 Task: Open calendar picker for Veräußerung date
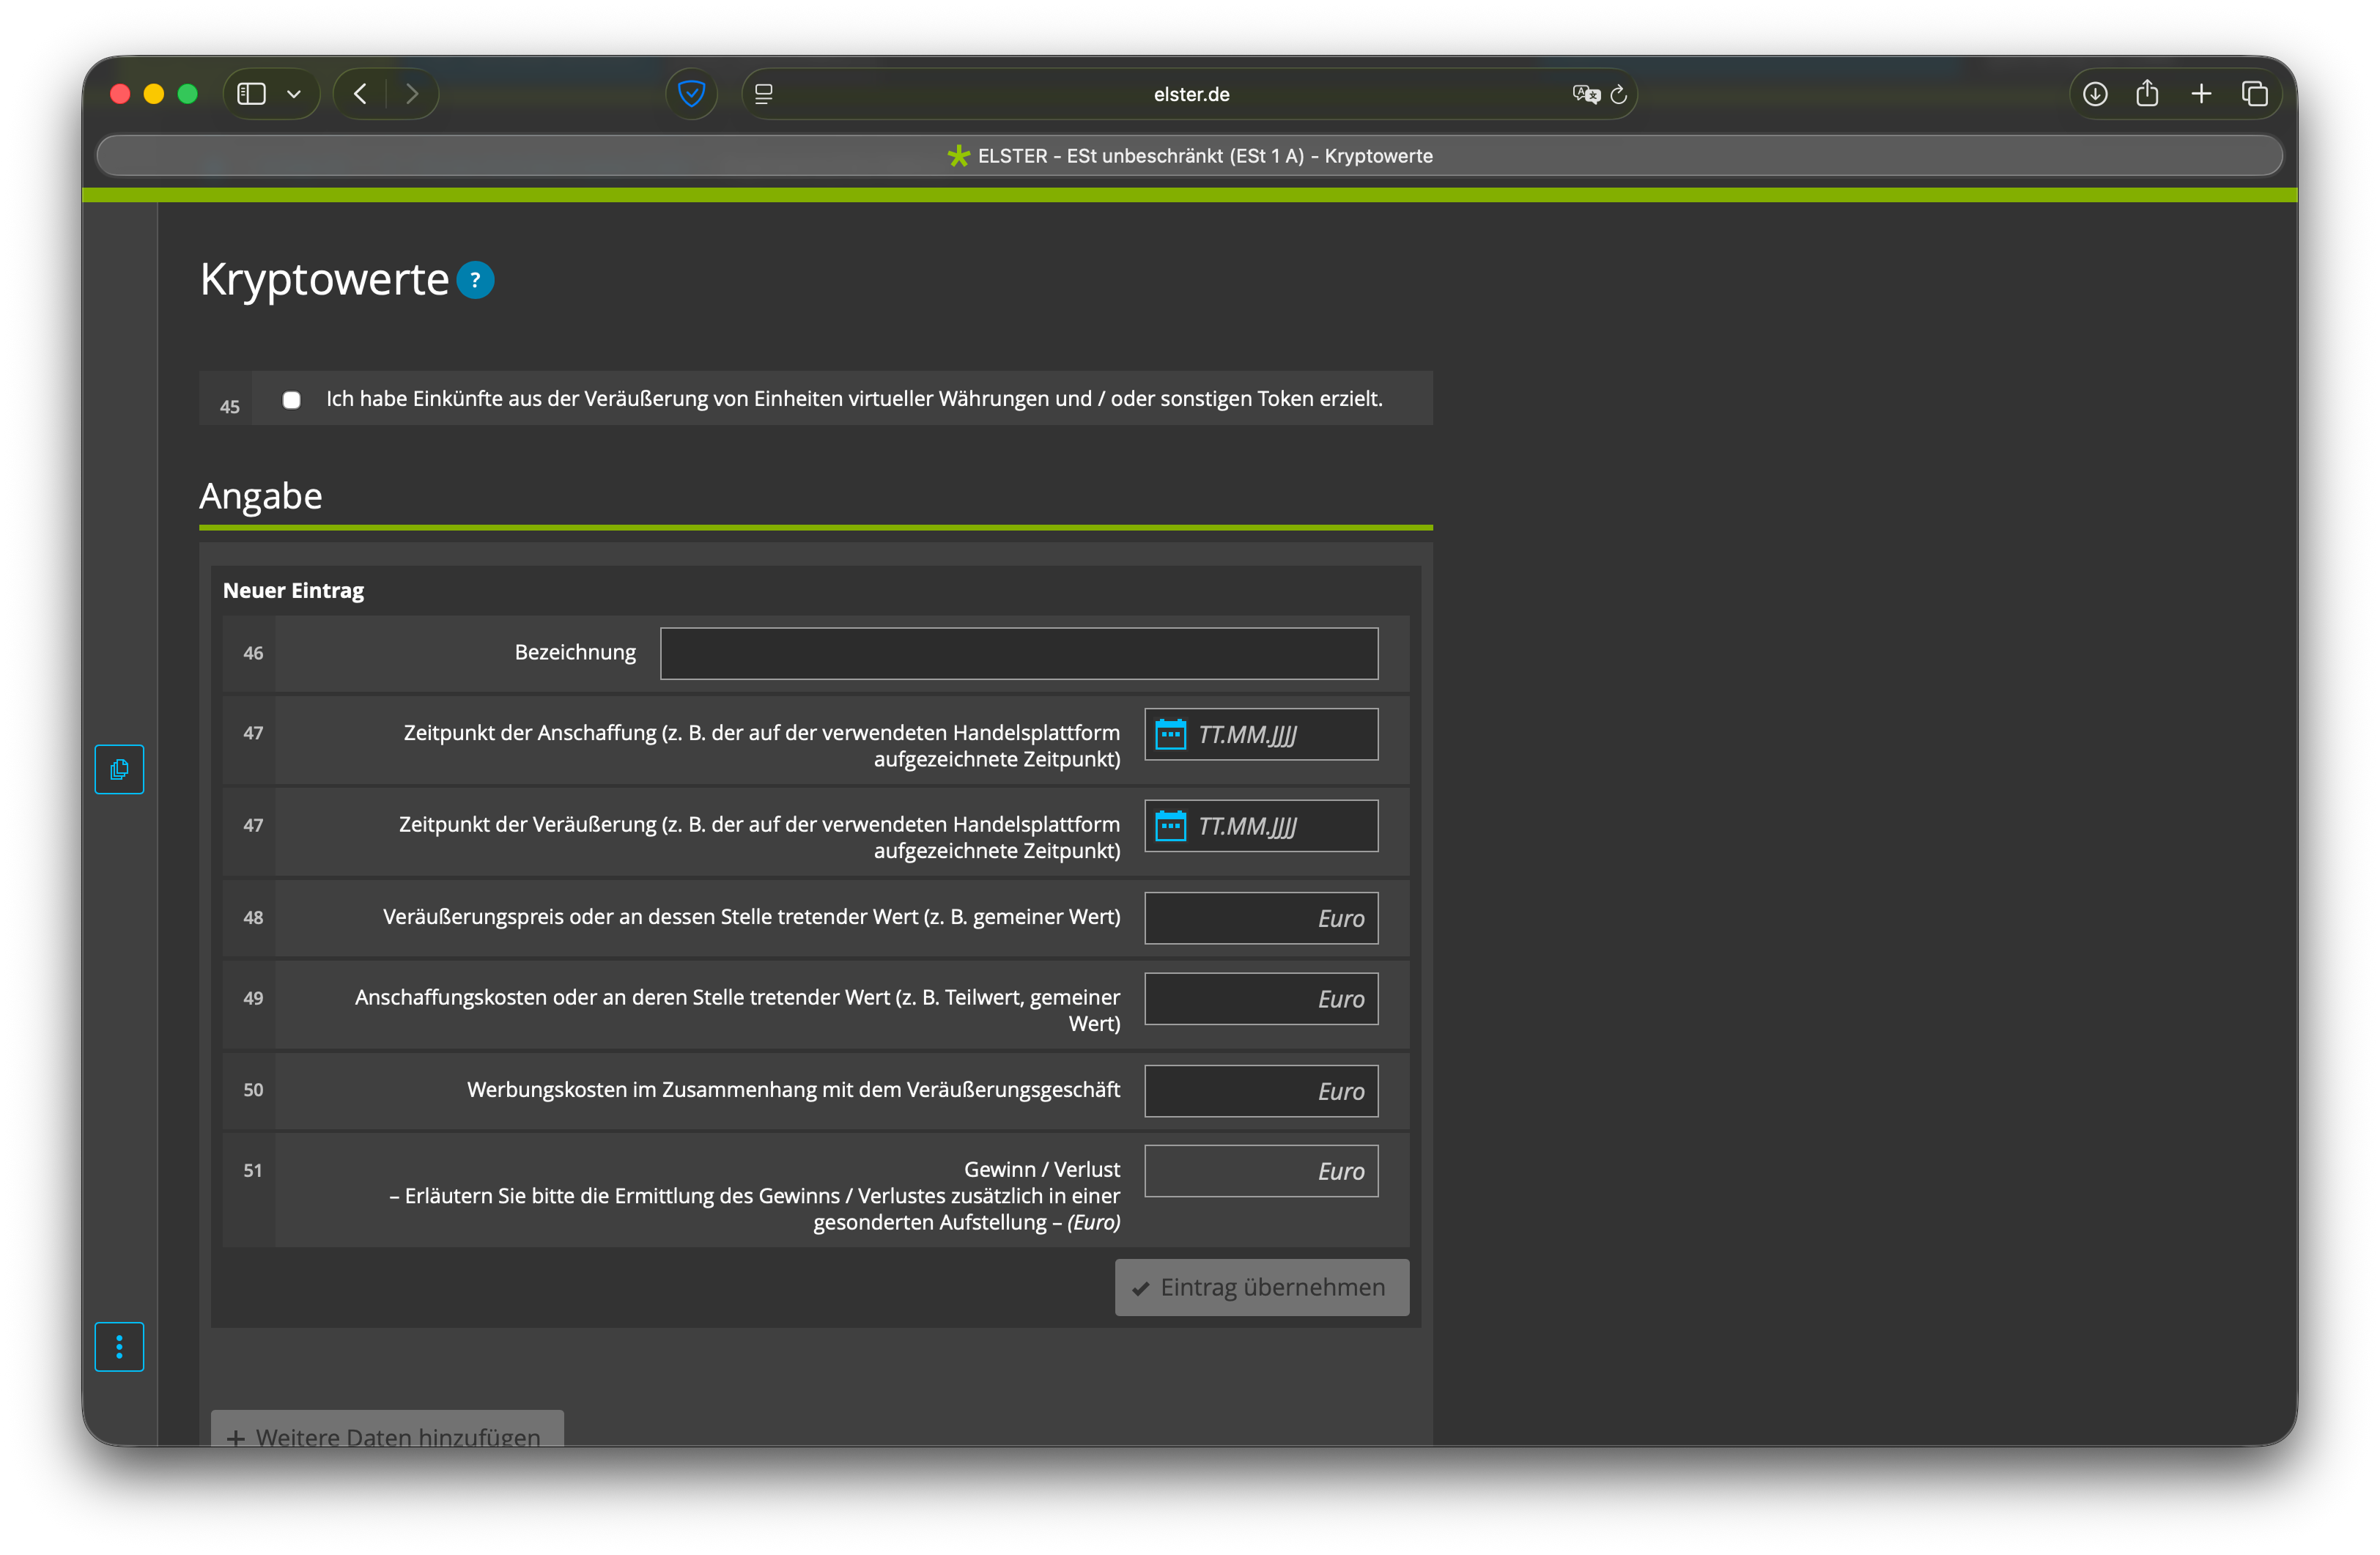(1170, 826)
